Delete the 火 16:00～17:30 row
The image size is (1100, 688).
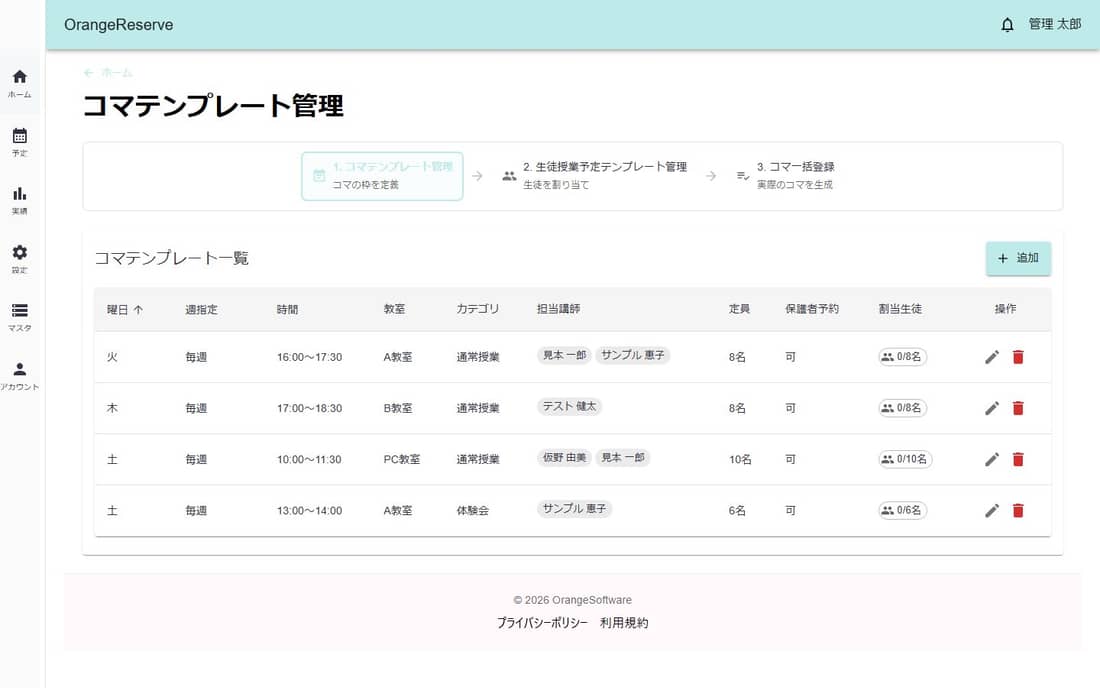(x=1018, y=357)
